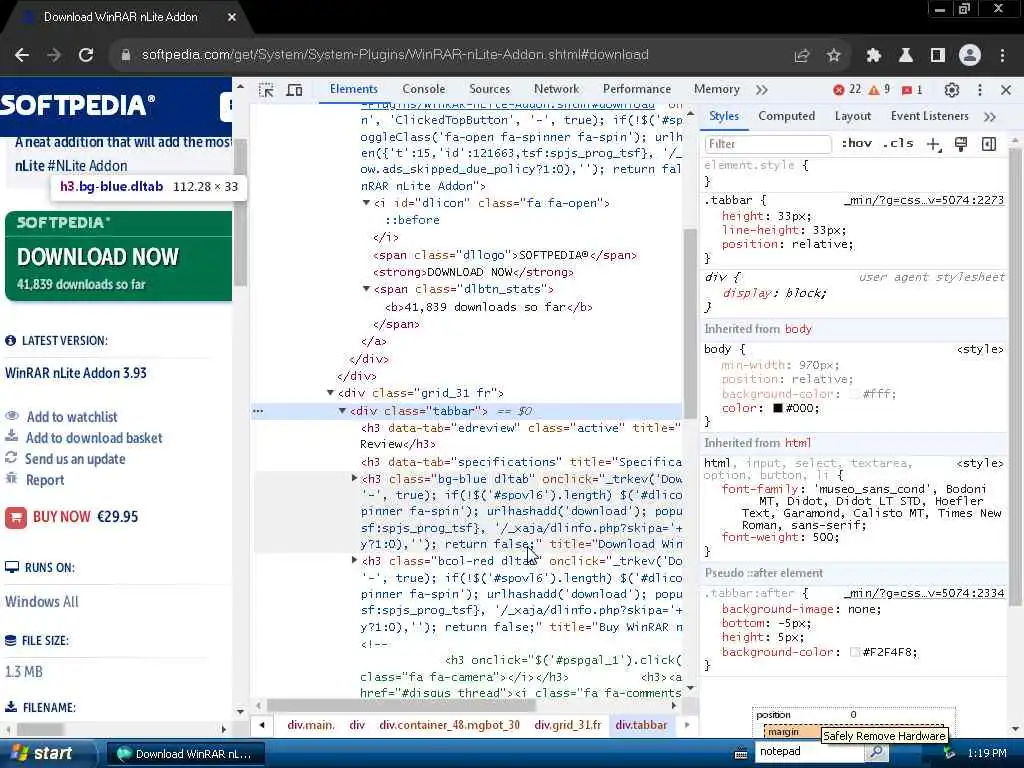The width and height of the screenshot is (1024, 768).
Task: Switch to the Console tab
Action: 423,89
